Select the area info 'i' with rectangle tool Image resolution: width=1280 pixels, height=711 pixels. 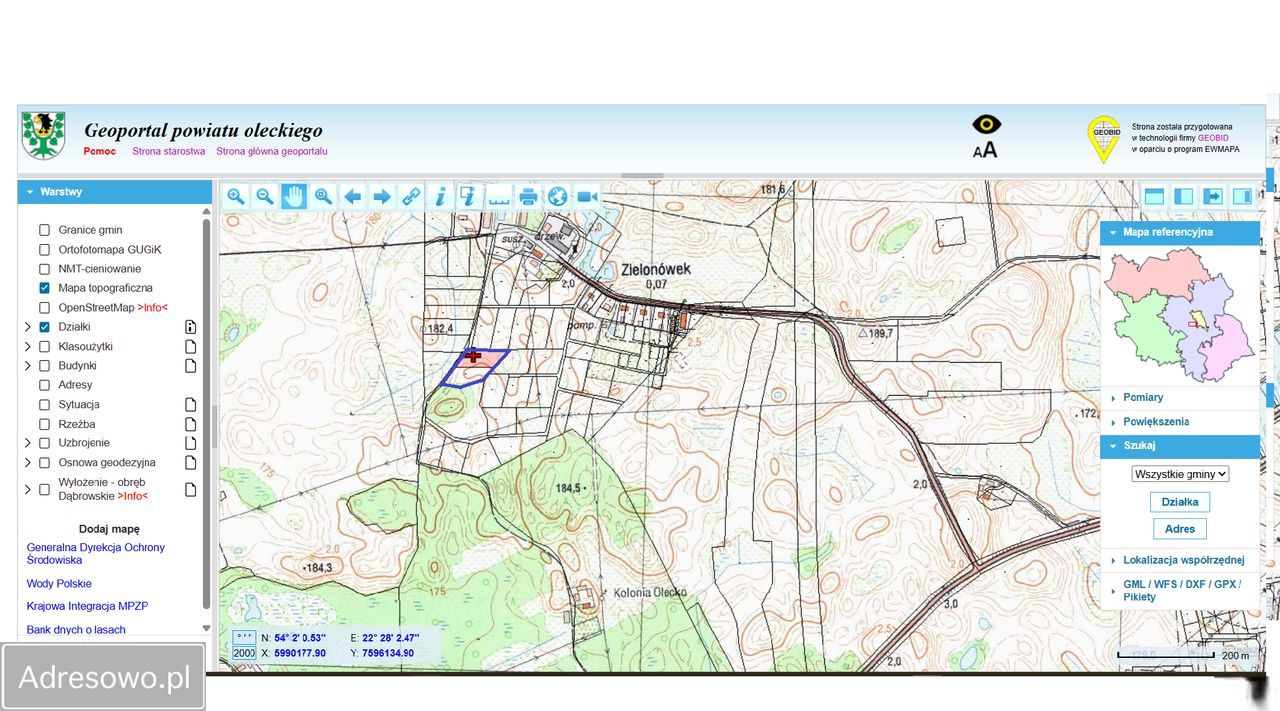[x=469, y=196]
